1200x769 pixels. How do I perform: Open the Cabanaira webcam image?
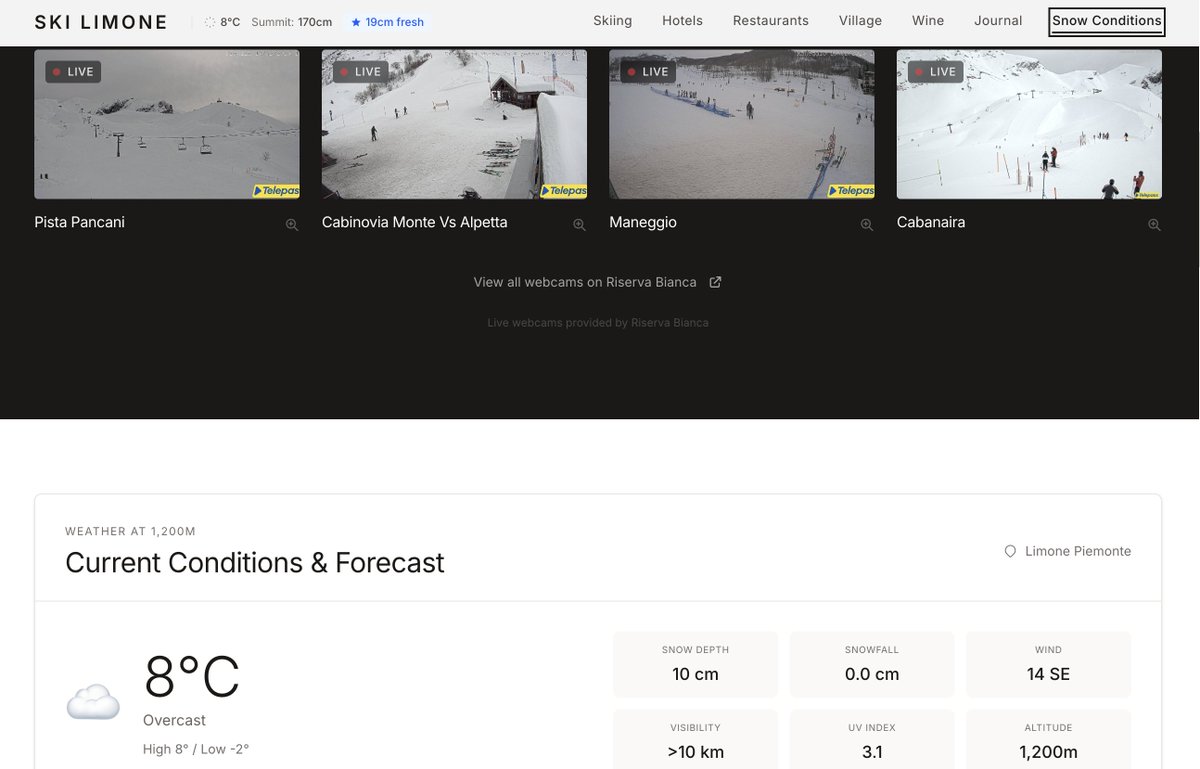tap(1029, 125)
